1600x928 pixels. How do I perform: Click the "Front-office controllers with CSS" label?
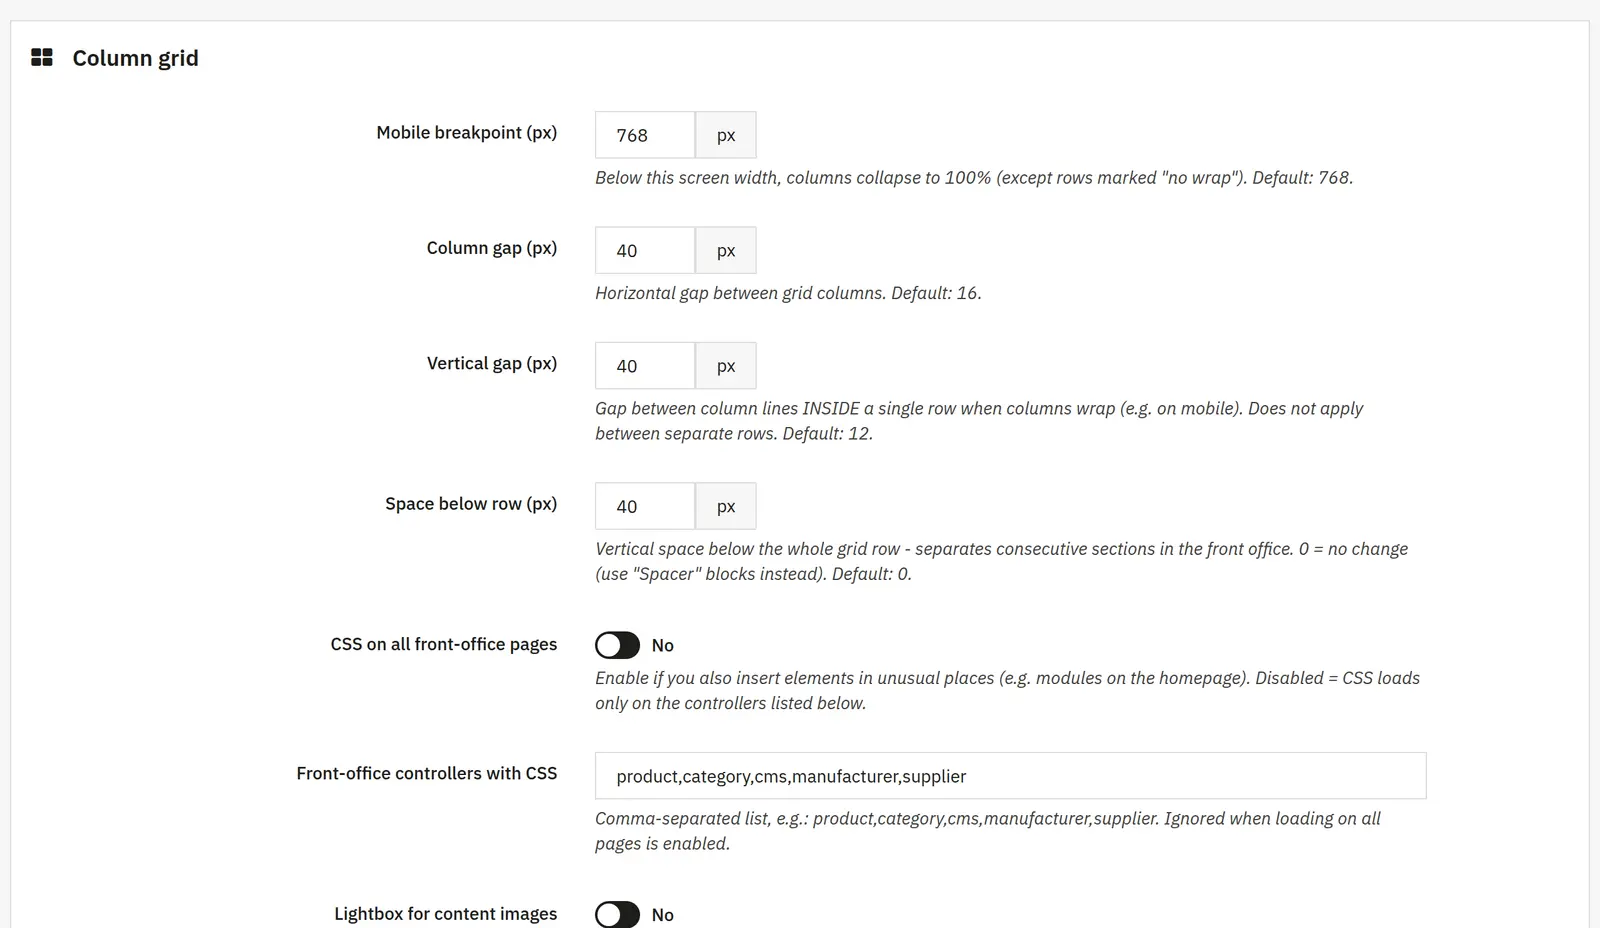427,774
